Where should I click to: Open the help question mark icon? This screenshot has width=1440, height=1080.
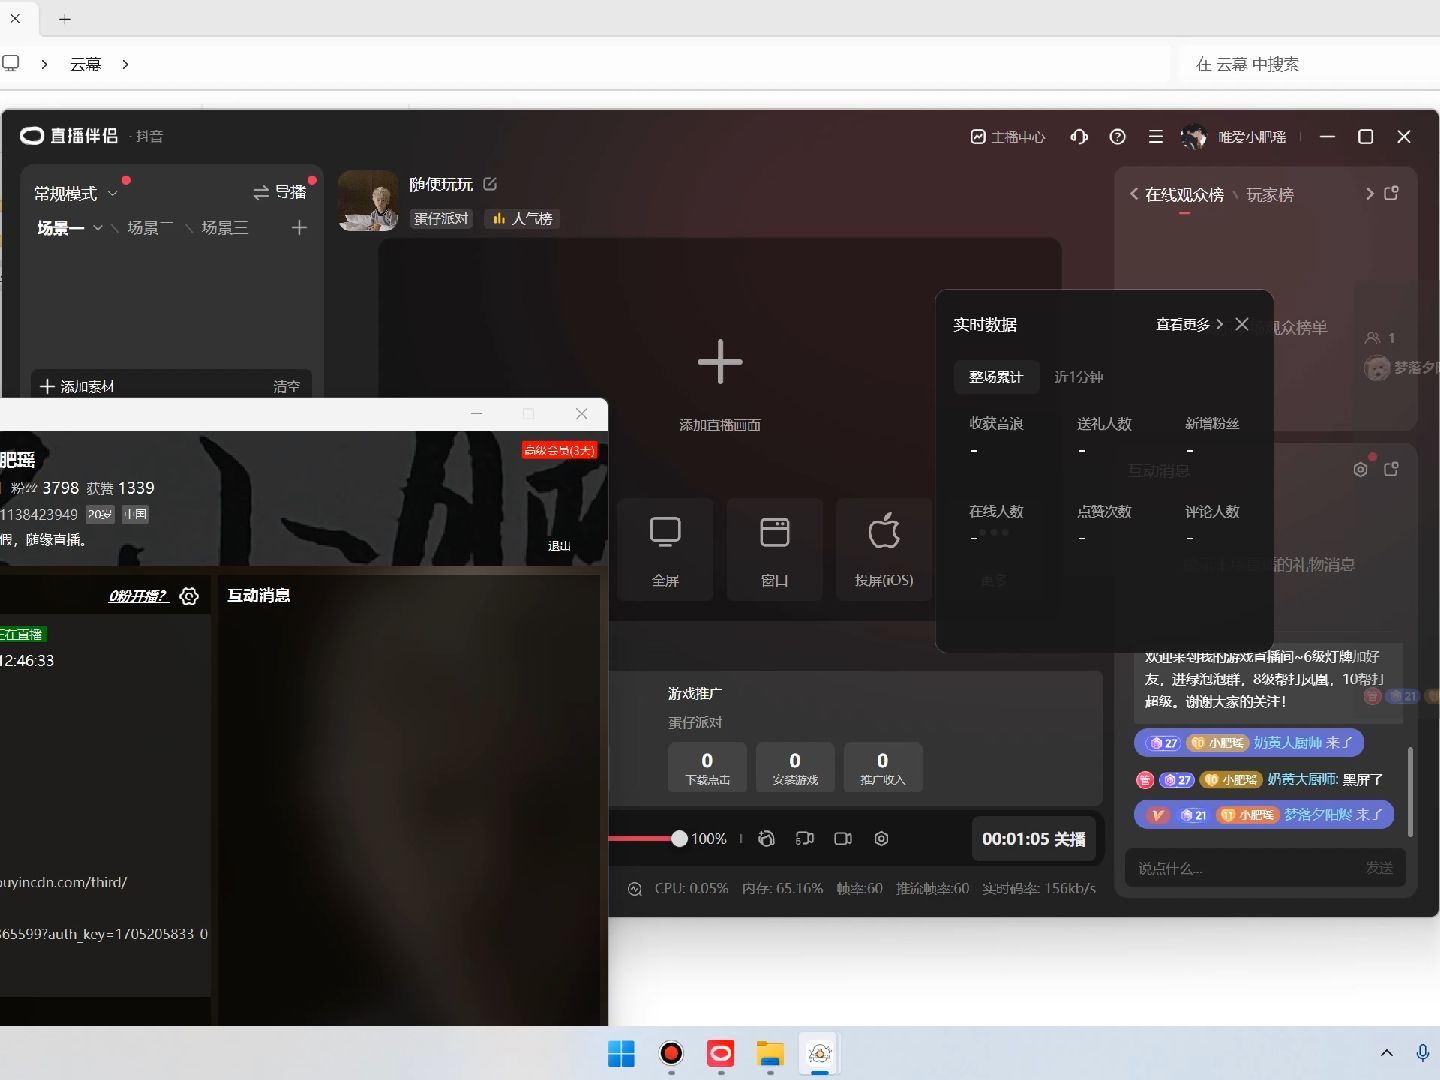click(1118, 137)
